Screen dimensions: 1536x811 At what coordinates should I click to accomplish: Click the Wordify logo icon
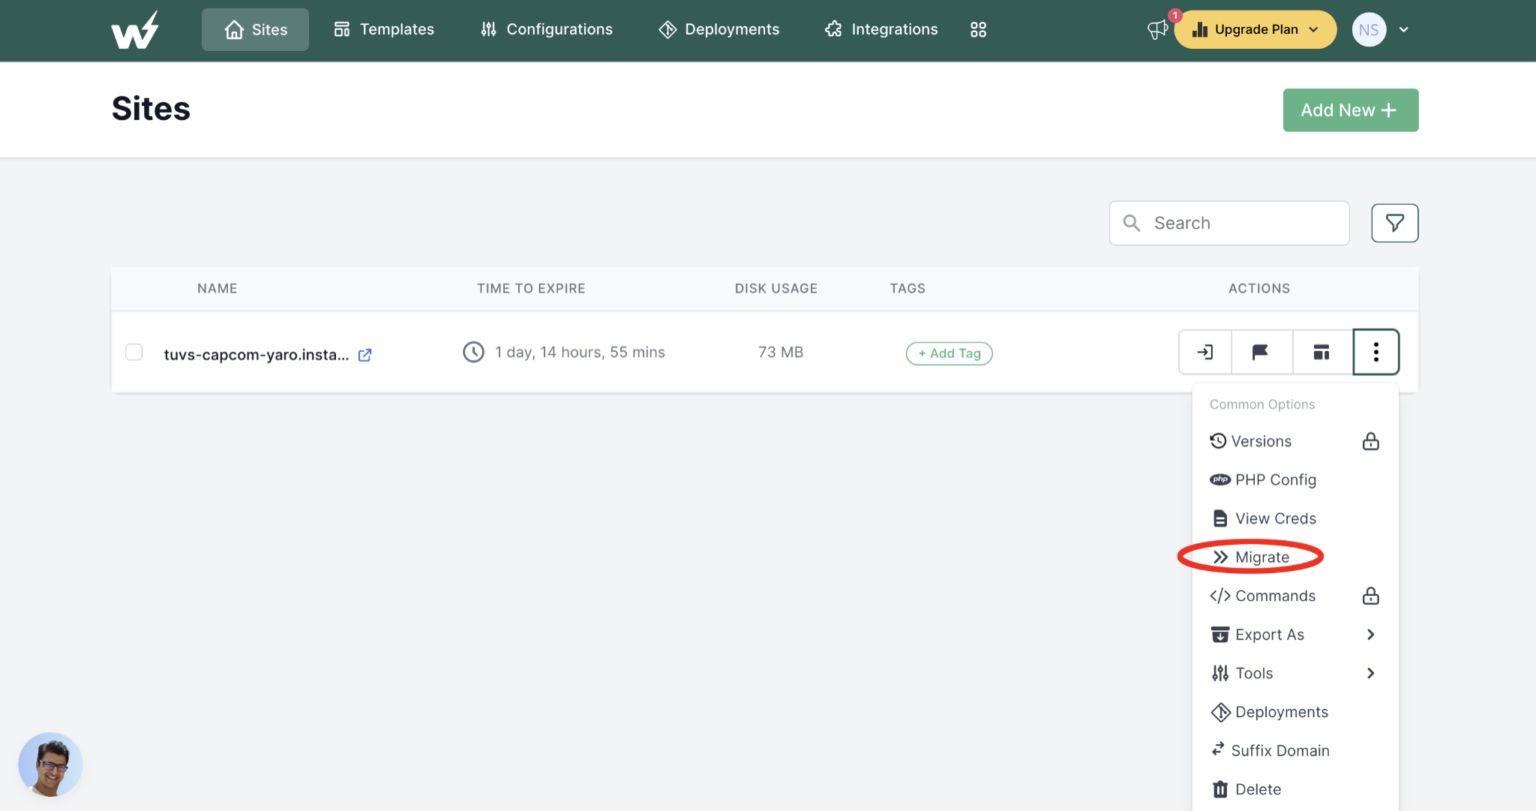(135, 29)
